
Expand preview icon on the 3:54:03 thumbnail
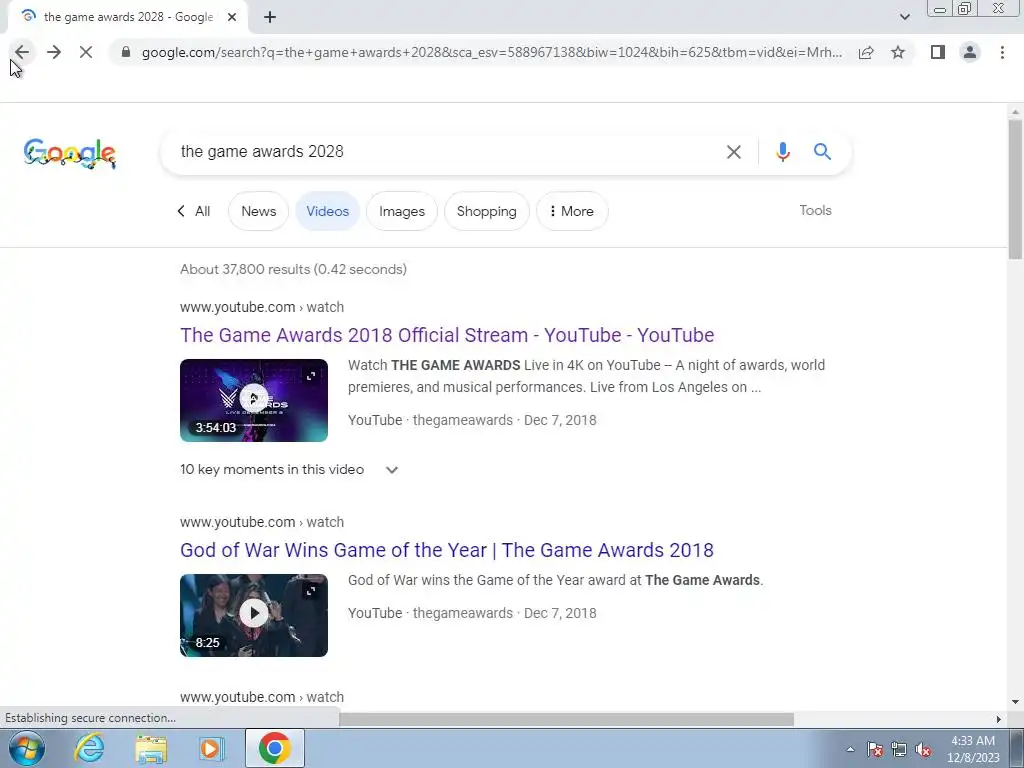311,376
